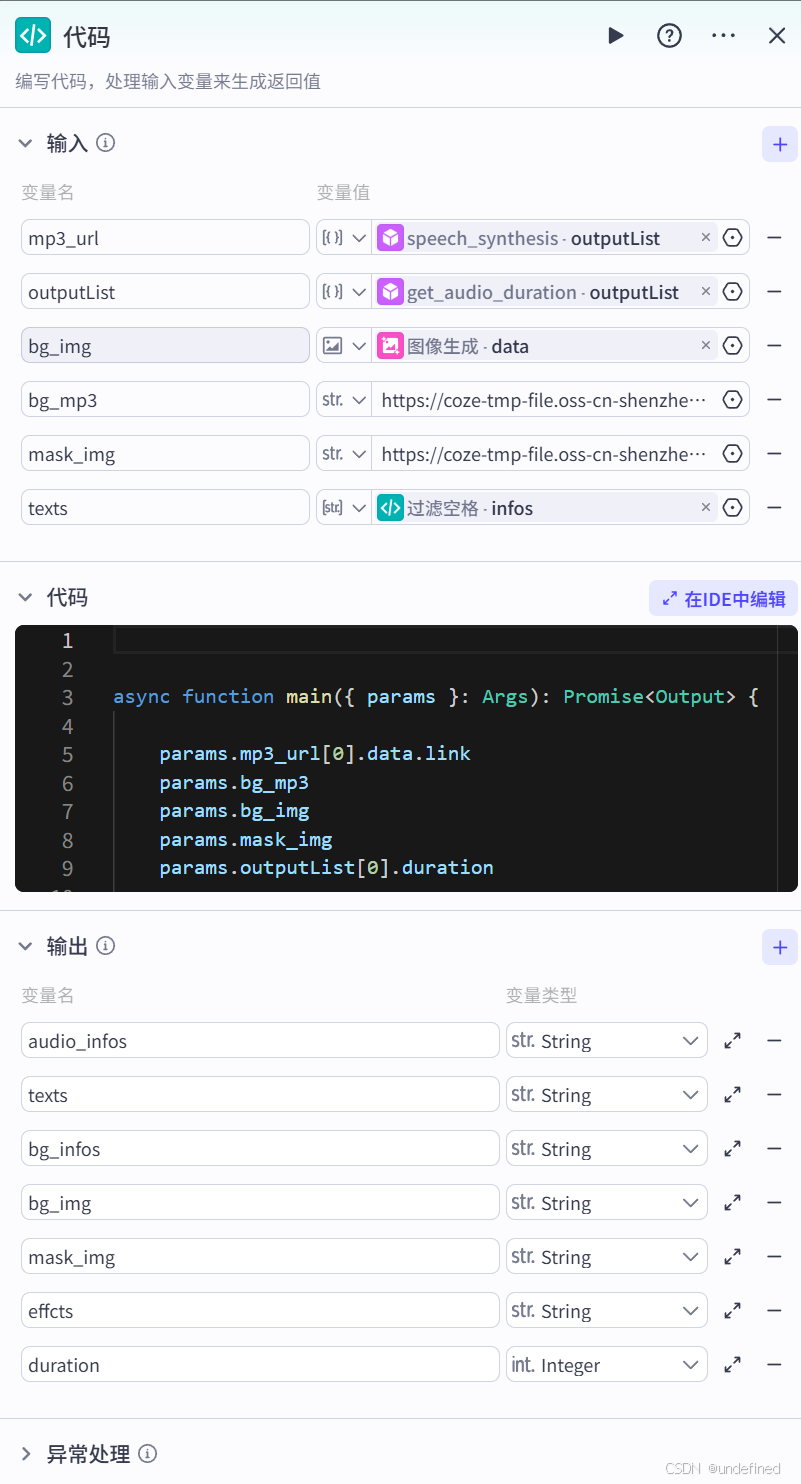This screenshot has width=801, height=1484.
Task: Click code line 9 params.outputList duration
Action: click(x=326, y=868)
